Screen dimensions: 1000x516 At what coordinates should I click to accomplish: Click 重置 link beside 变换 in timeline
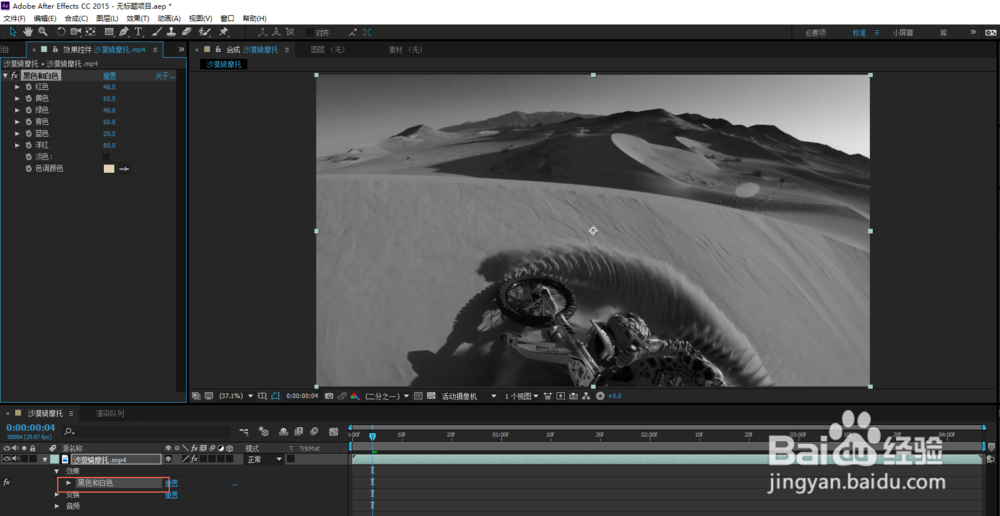point(172,494)
